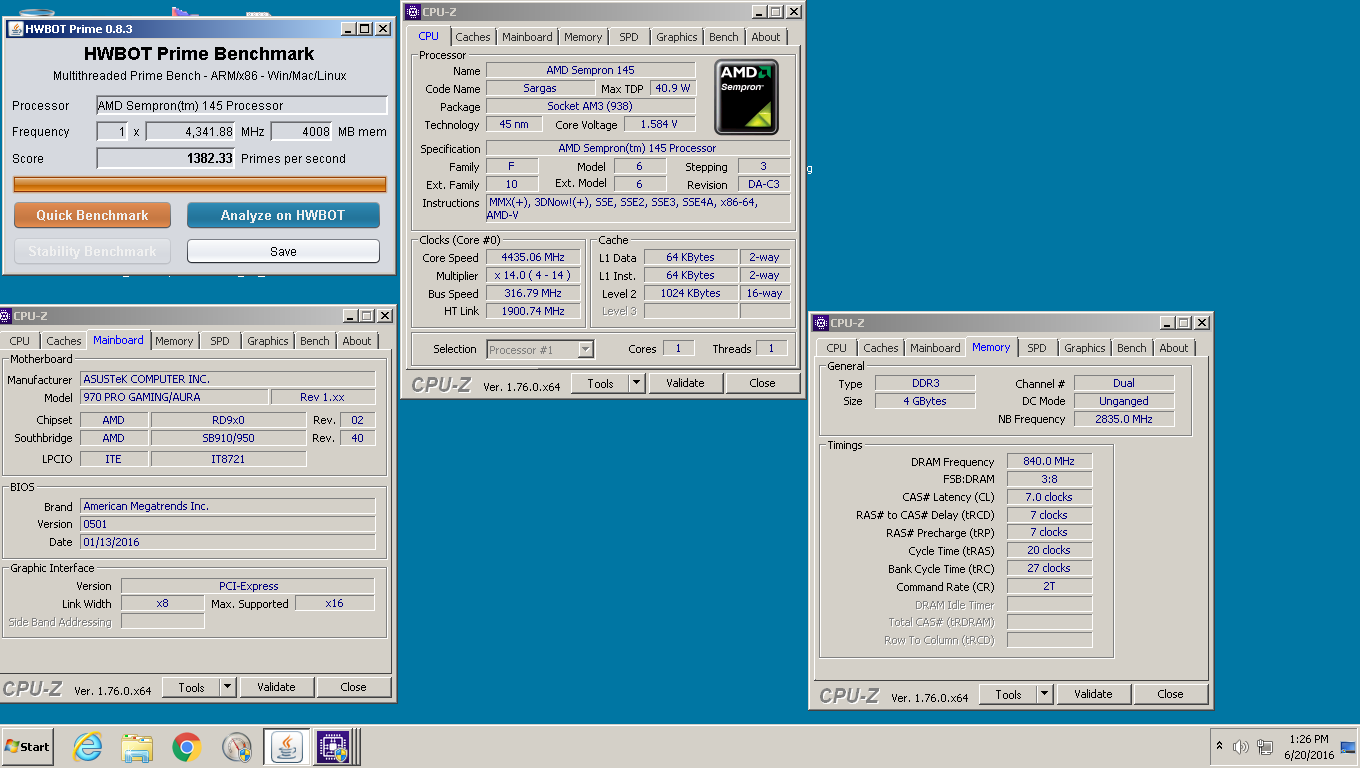Show hidden tray icons arrow
Screen dimensions: 1360x768
[1219, 746]
